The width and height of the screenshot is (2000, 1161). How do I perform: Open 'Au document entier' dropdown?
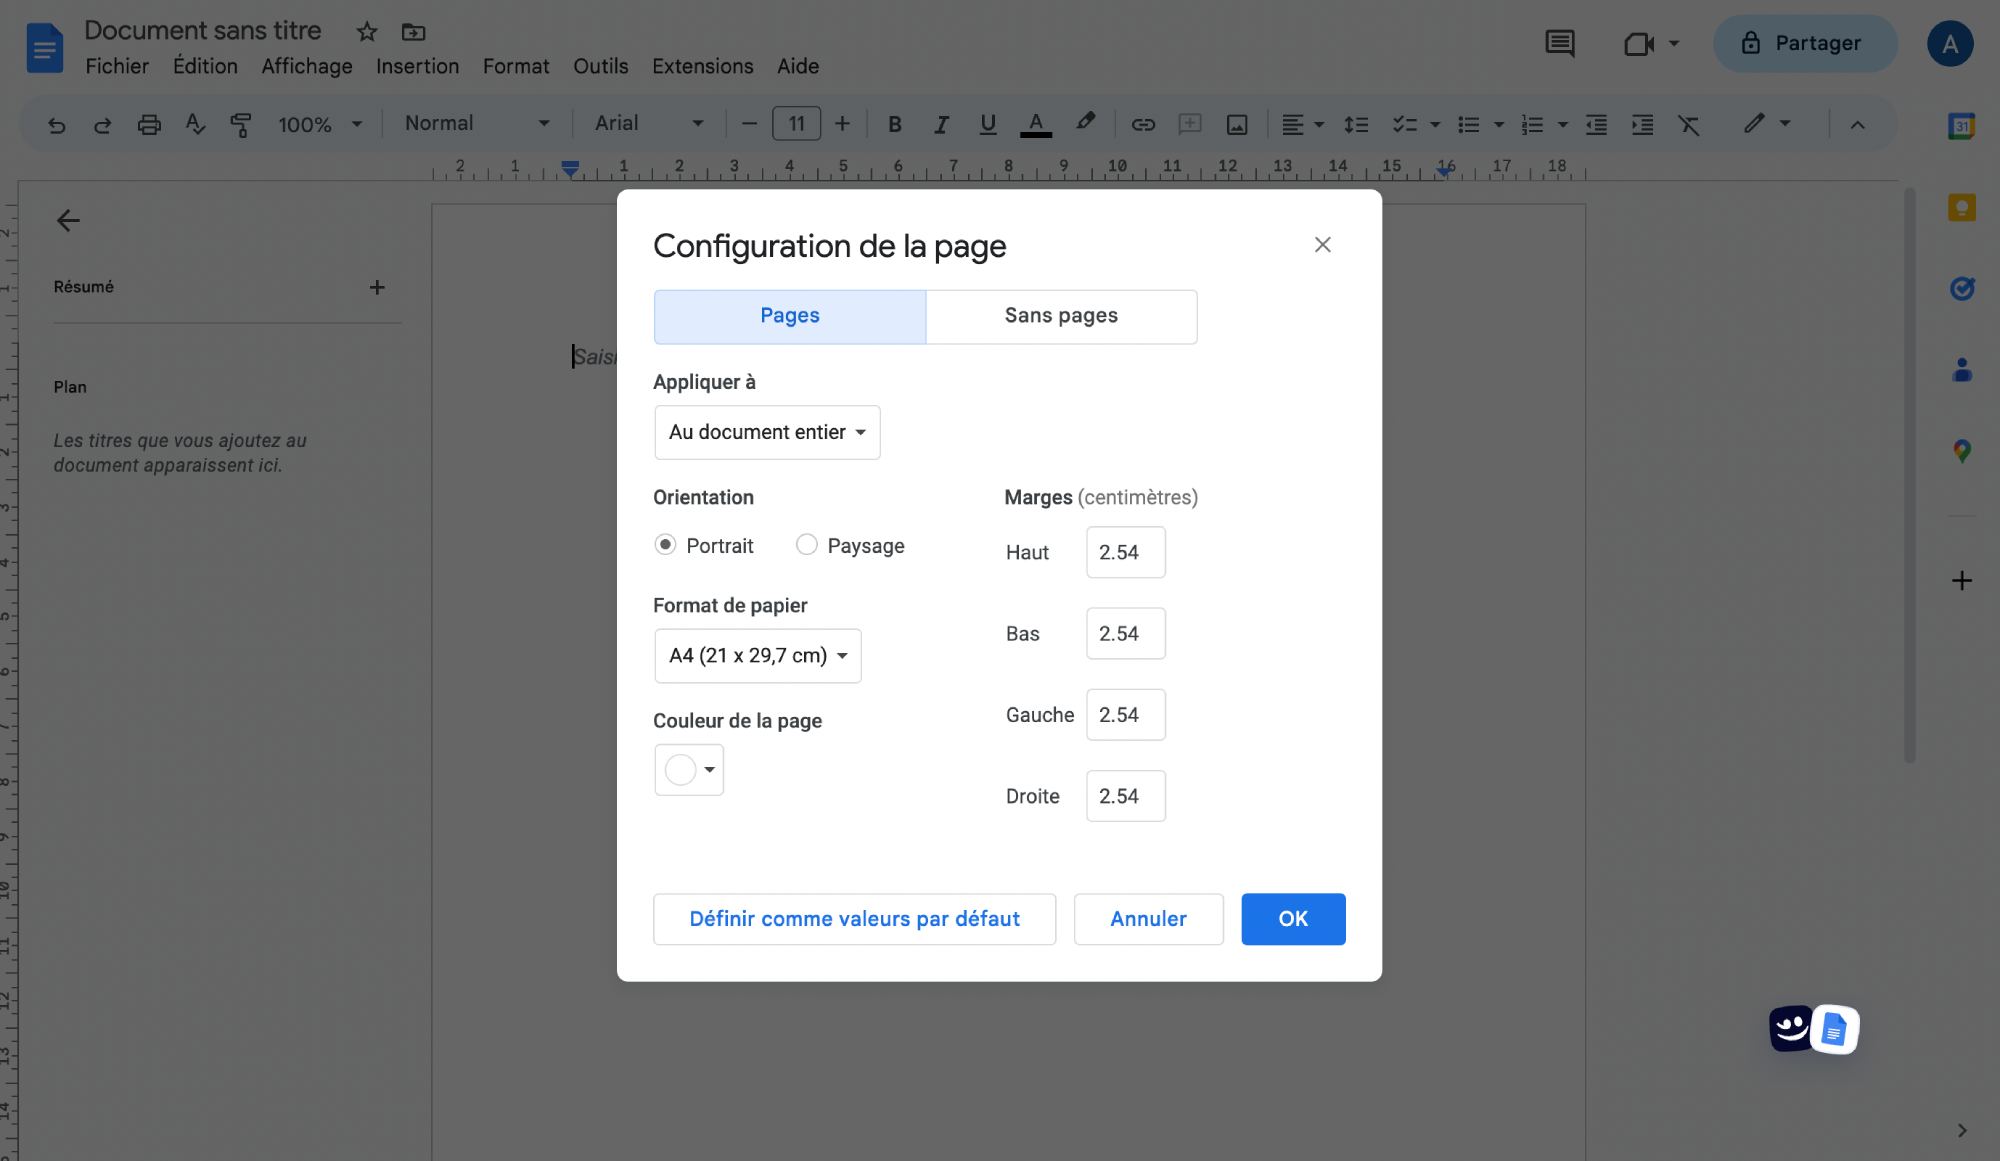pos(767,432)
